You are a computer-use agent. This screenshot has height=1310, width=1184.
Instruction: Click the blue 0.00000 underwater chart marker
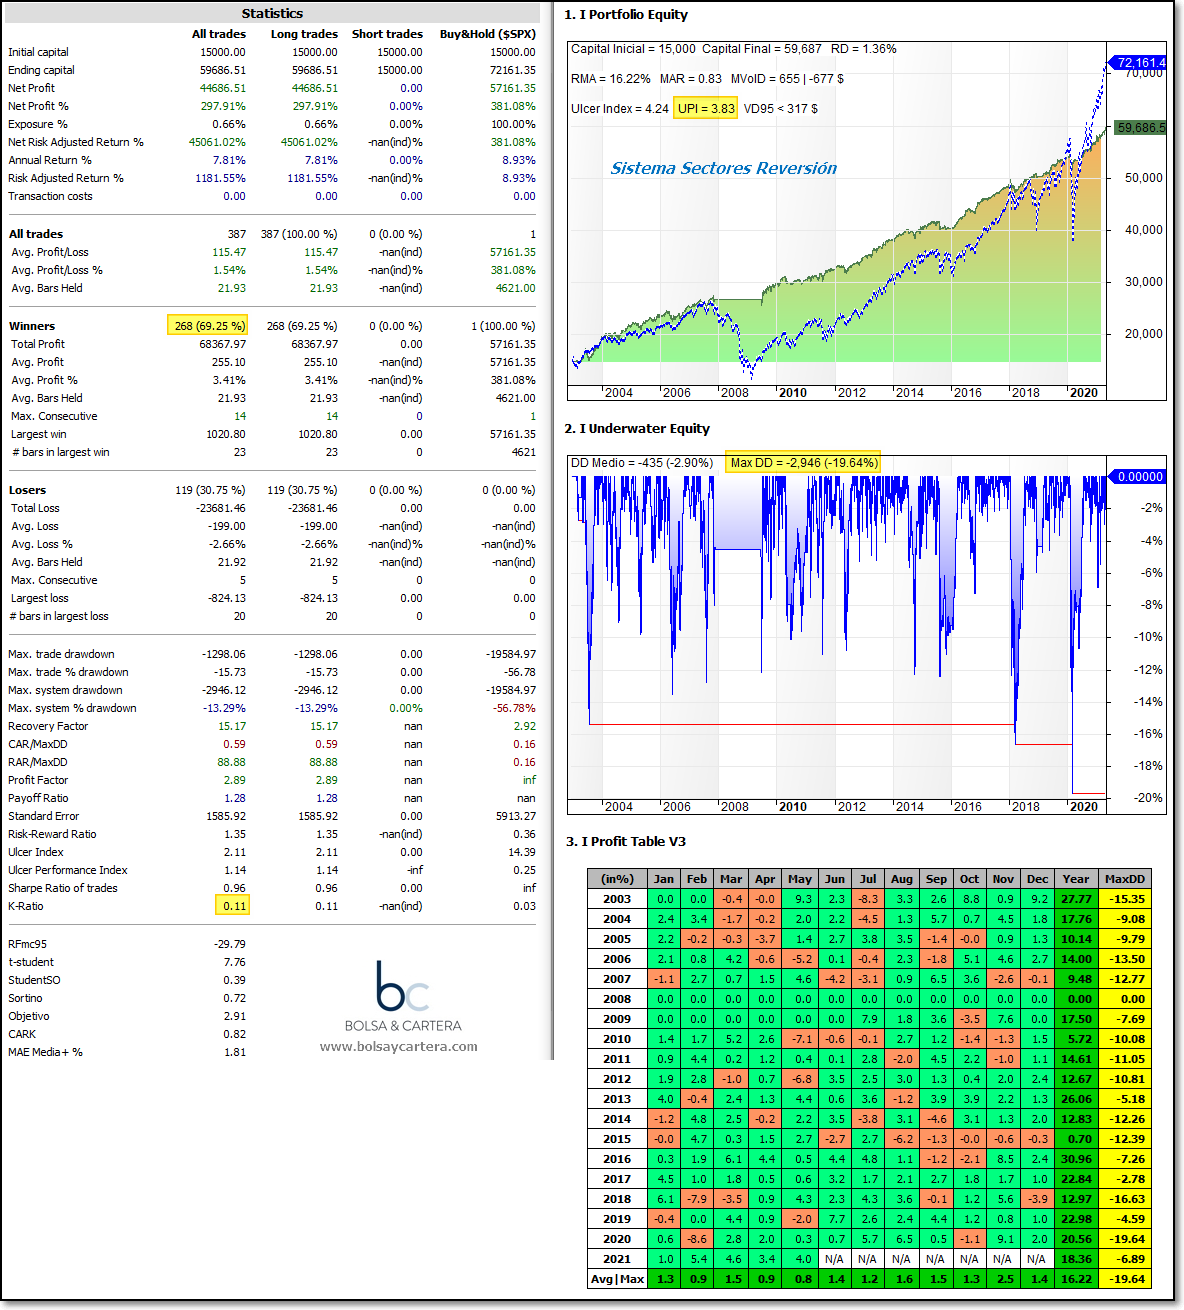click(x=1139, y=477)
